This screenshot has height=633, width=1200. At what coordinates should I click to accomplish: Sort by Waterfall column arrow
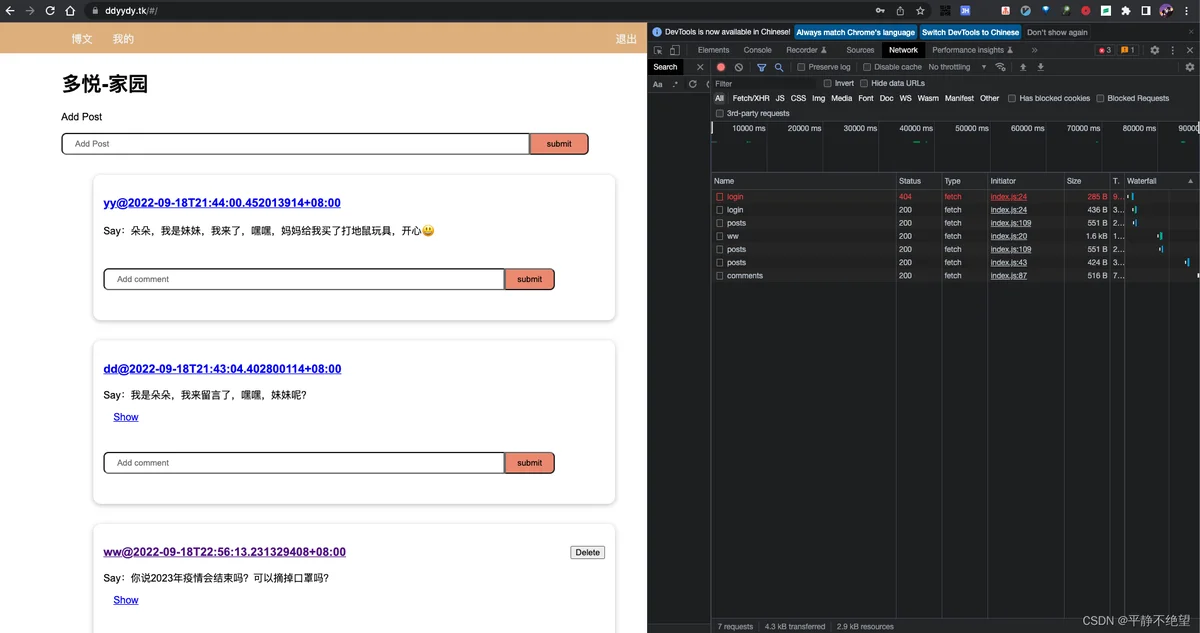(x=1190, y=181)
